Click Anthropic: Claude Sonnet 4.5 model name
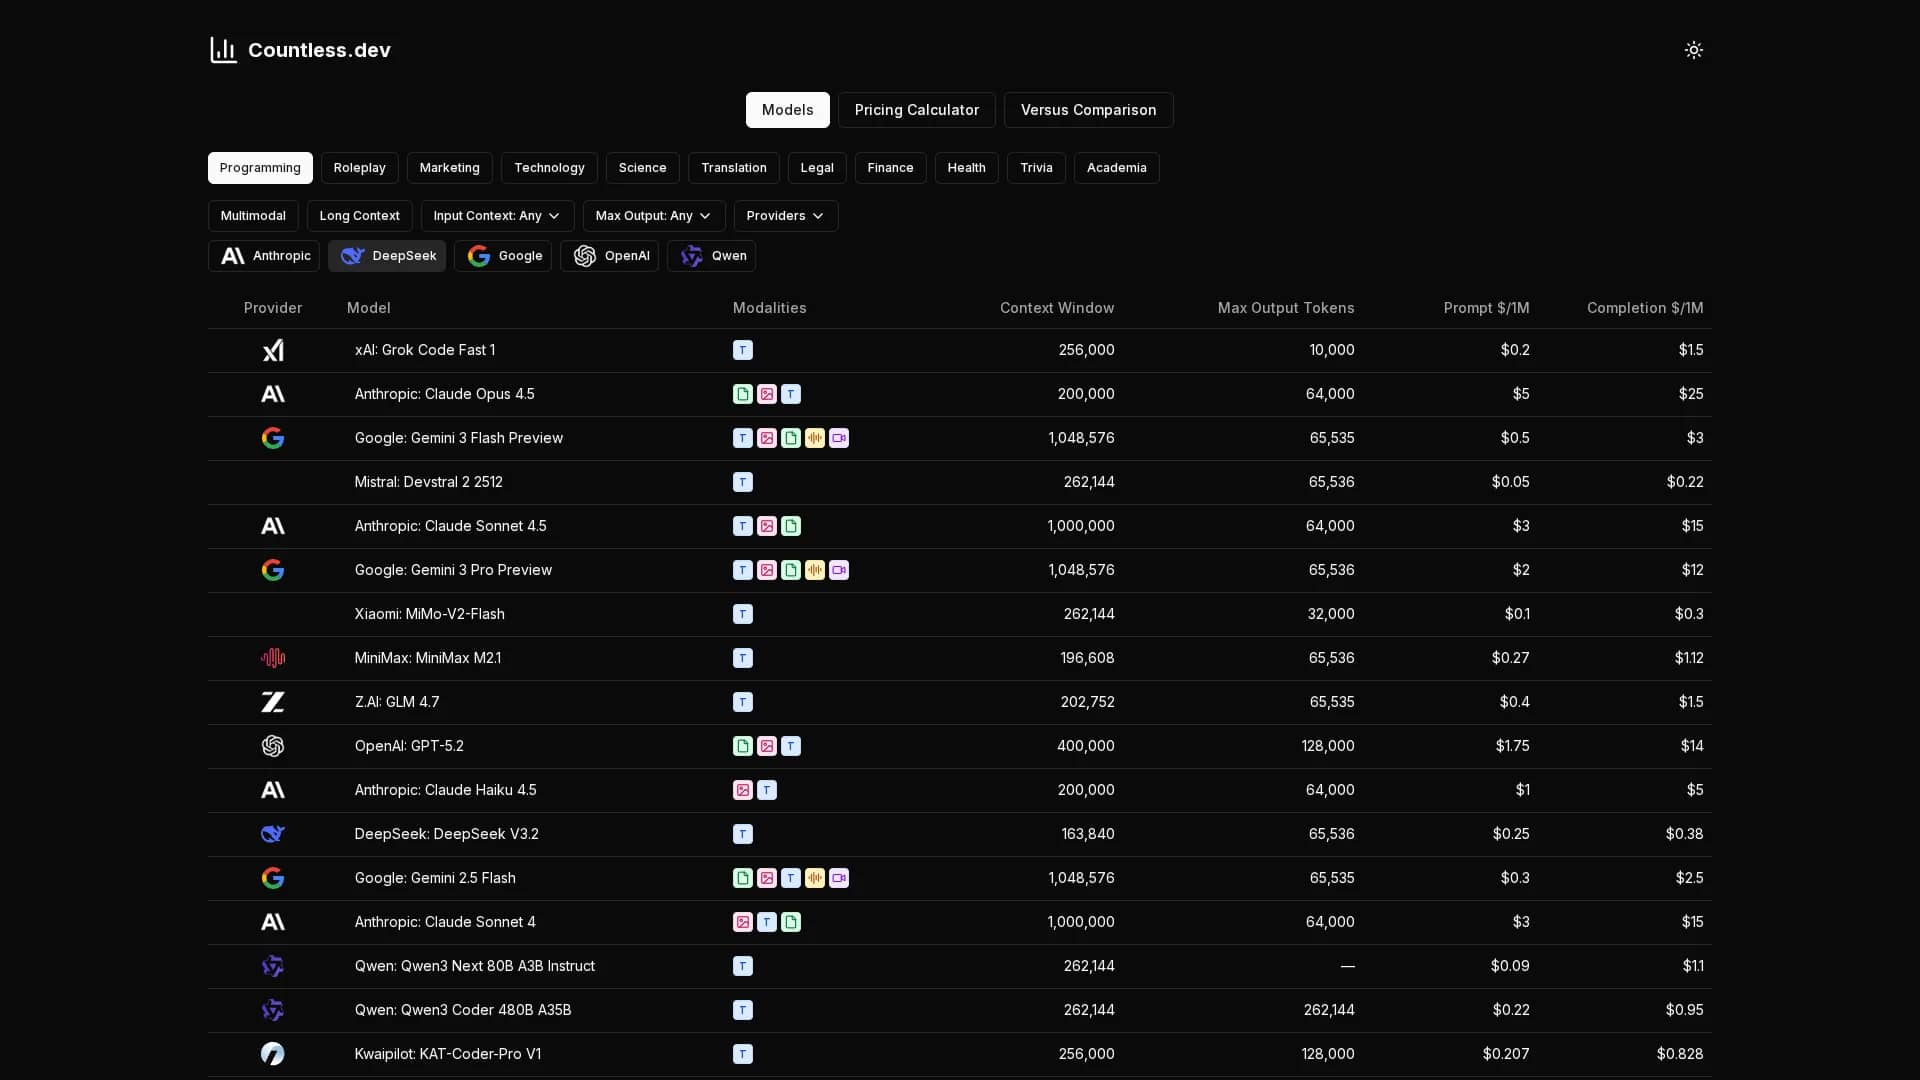 tap(451, 526)
